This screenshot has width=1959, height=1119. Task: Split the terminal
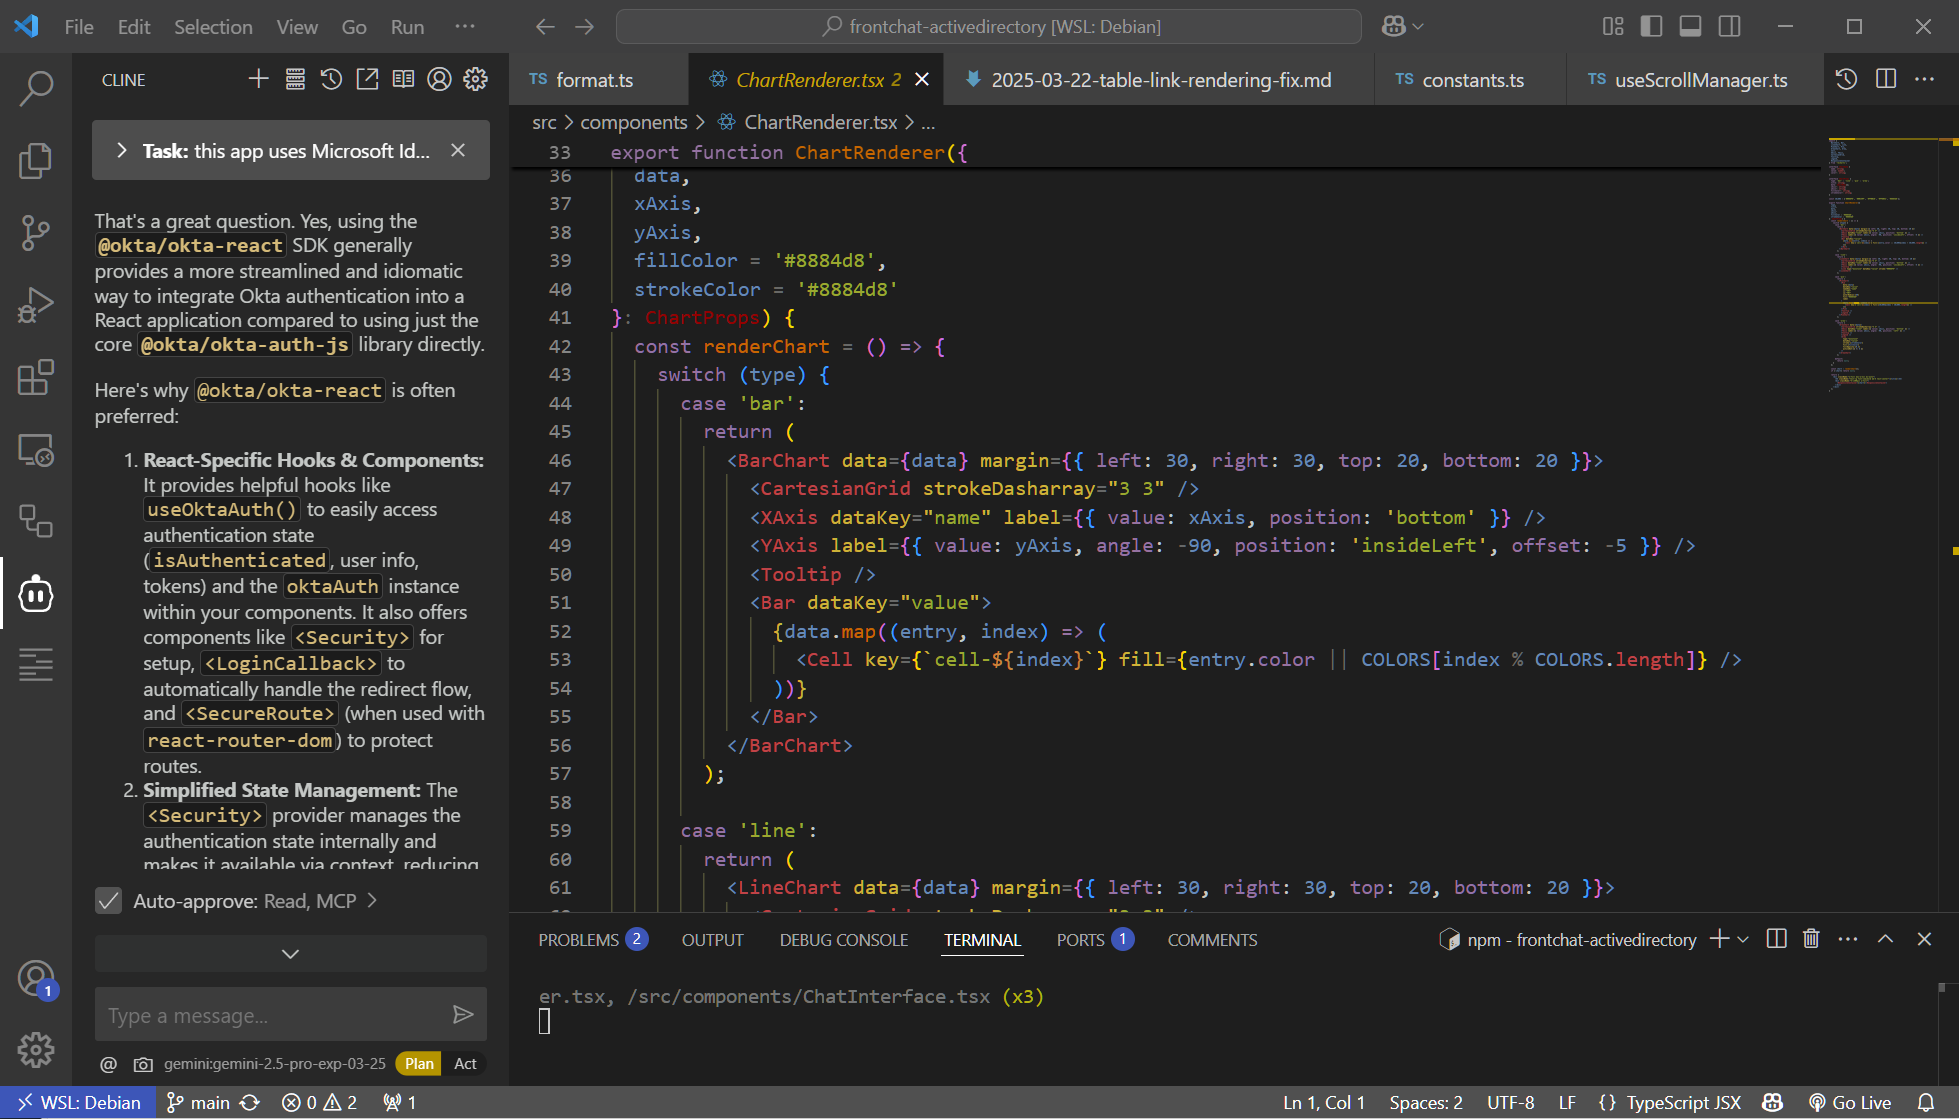[x=1776, y=939]
